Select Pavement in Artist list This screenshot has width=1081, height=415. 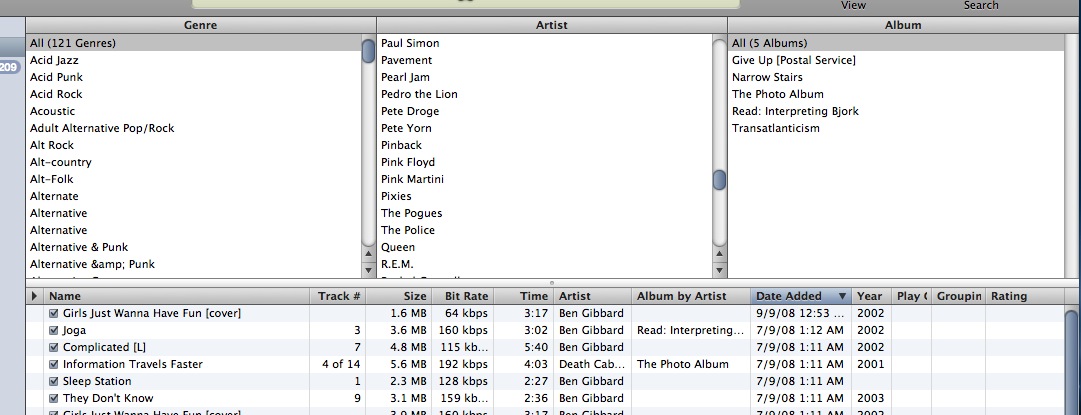pos(545,60)
